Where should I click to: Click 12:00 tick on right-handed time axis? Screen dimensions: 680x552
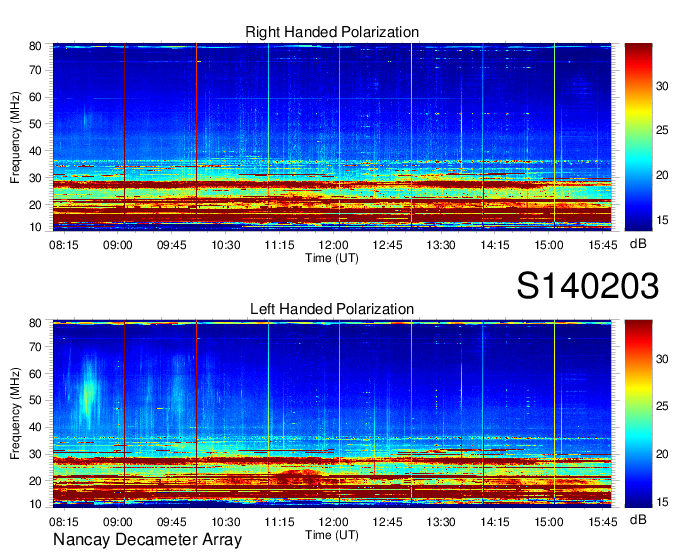pos(333,245)
